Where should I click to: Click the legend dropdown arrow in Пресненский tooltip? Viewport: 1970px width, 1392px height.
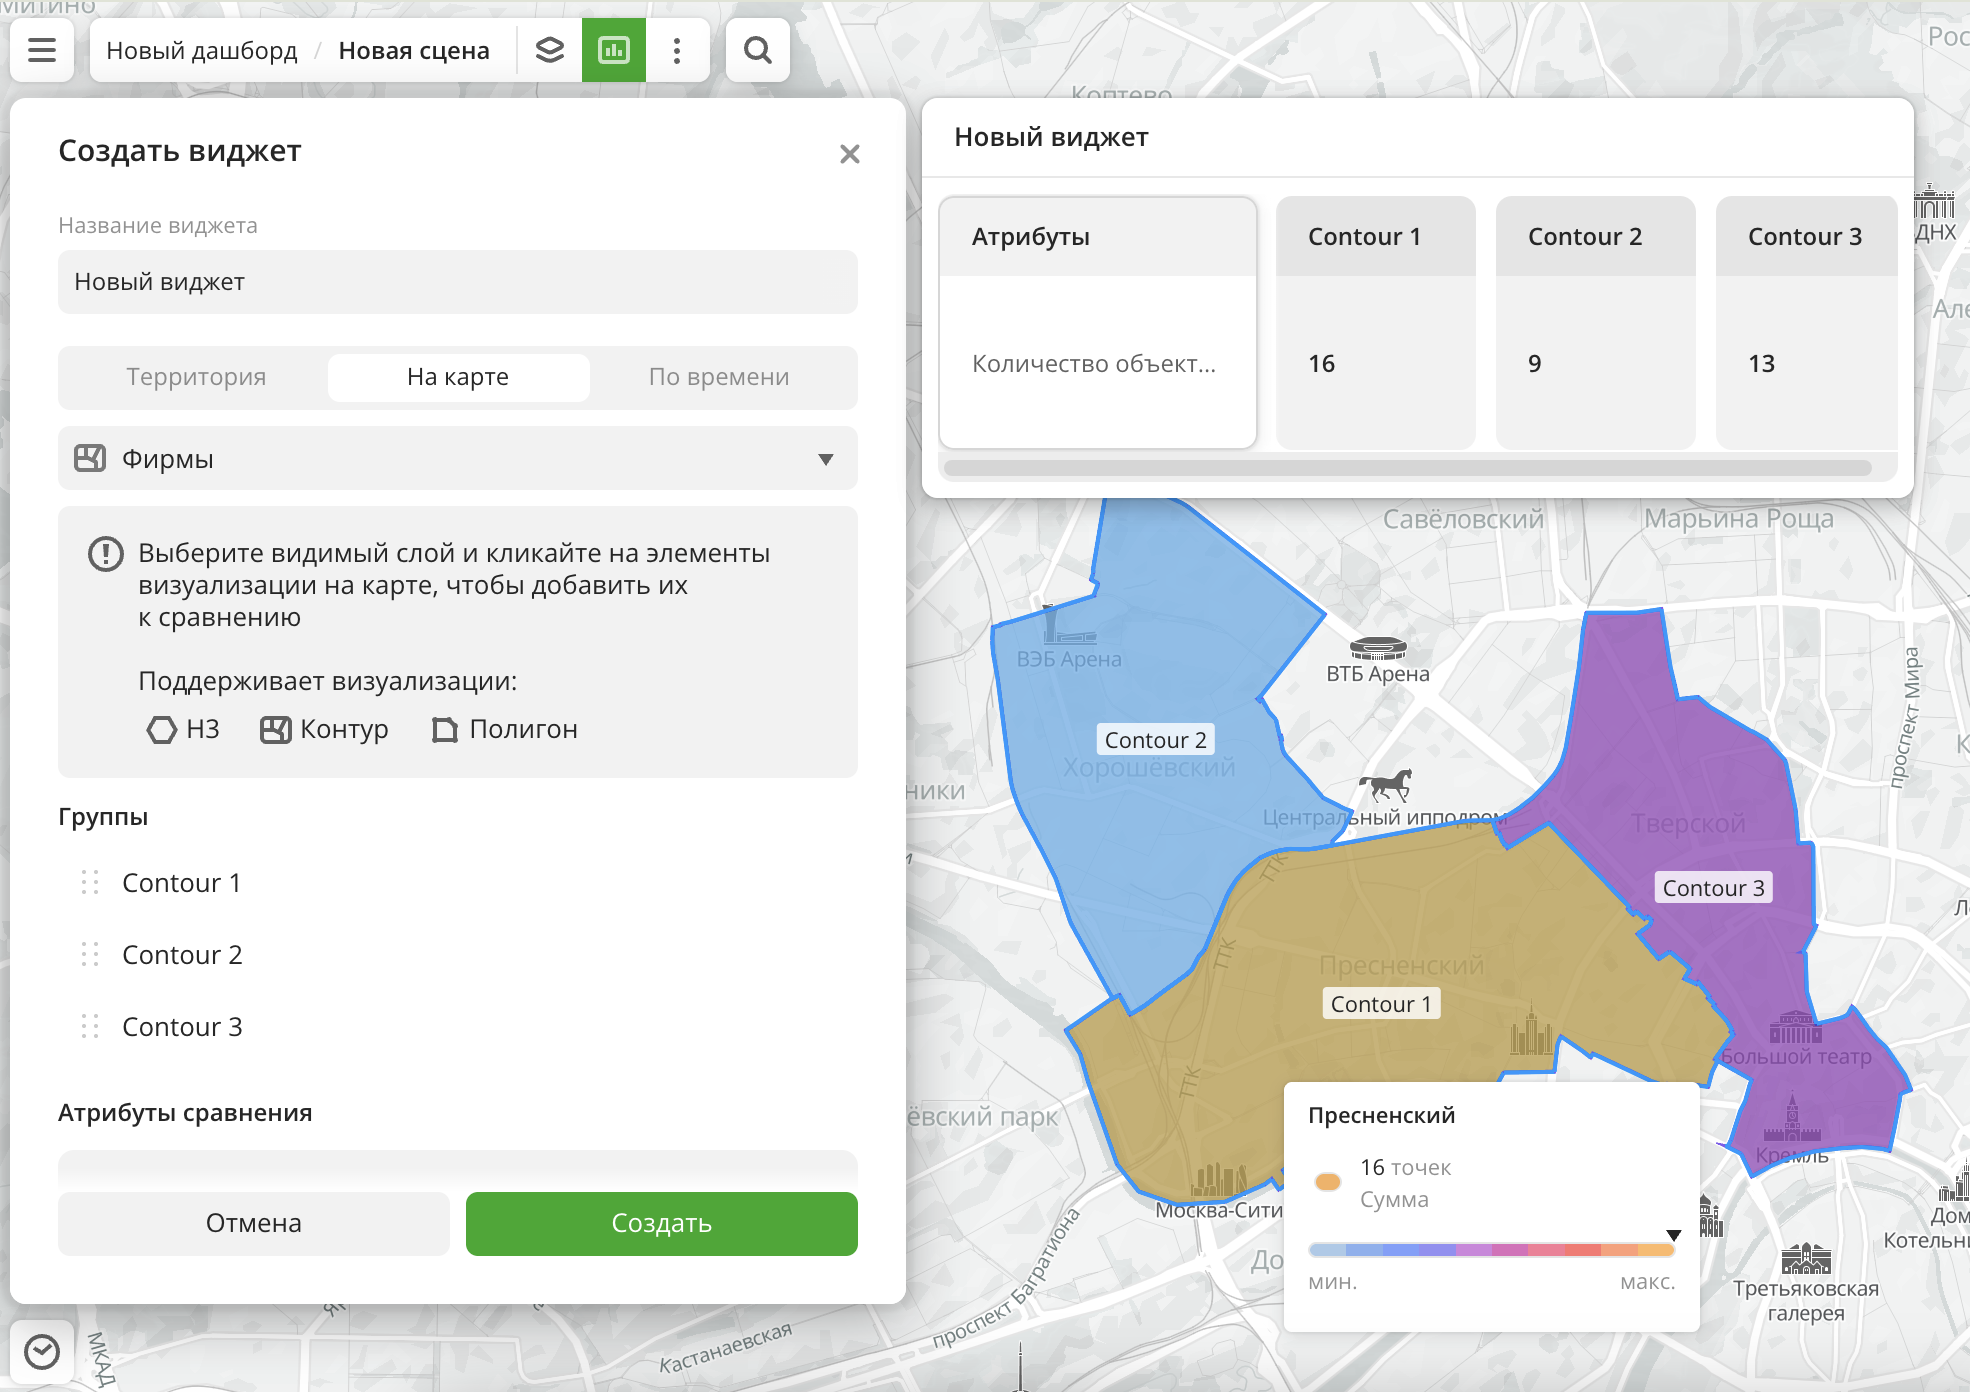tap(1673, 1235)
